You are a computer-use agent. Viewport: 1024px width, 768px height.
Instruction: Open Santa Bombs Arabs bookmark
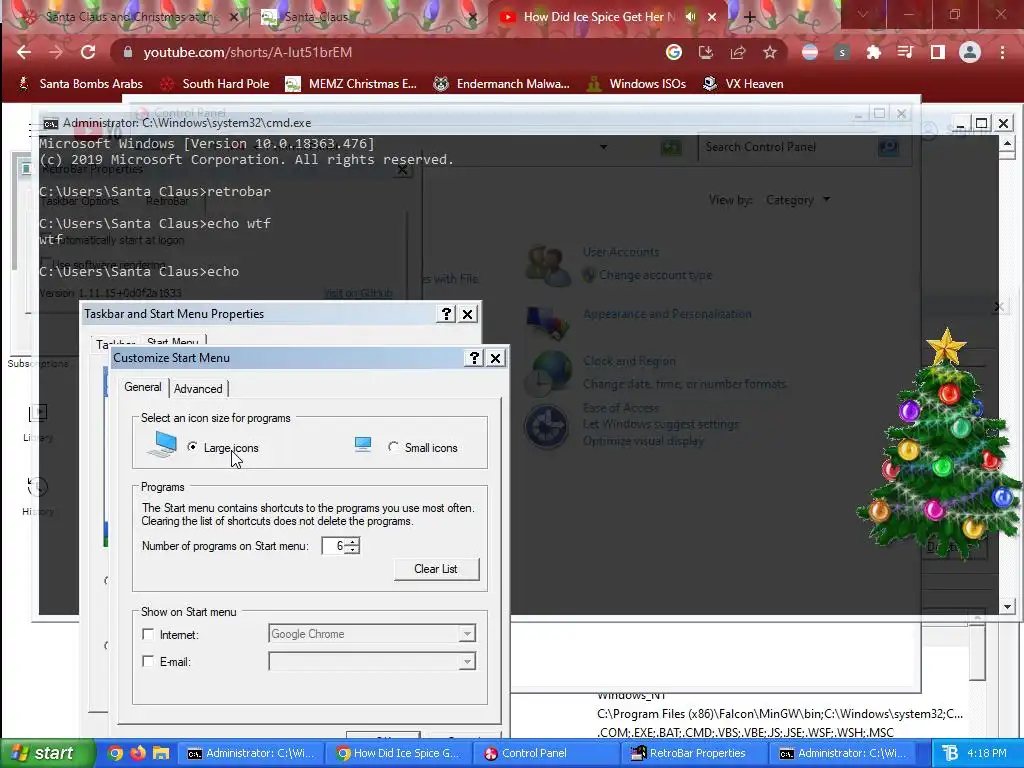(x=80, y=84)
